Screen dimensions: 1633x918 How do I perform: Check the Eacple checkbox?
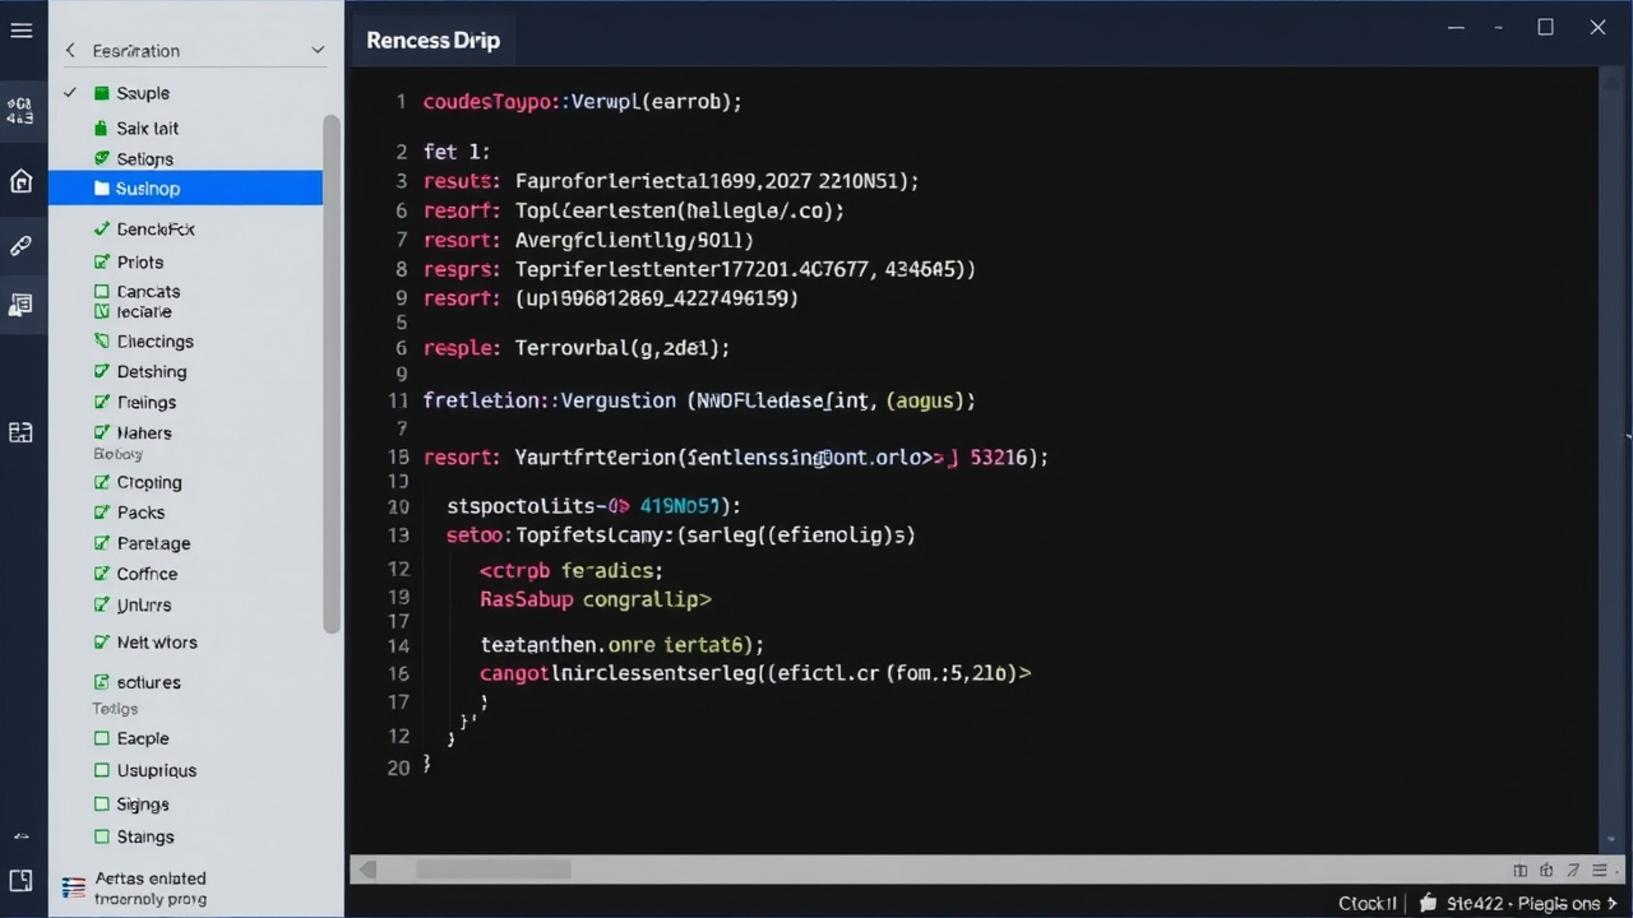point(101,737)
